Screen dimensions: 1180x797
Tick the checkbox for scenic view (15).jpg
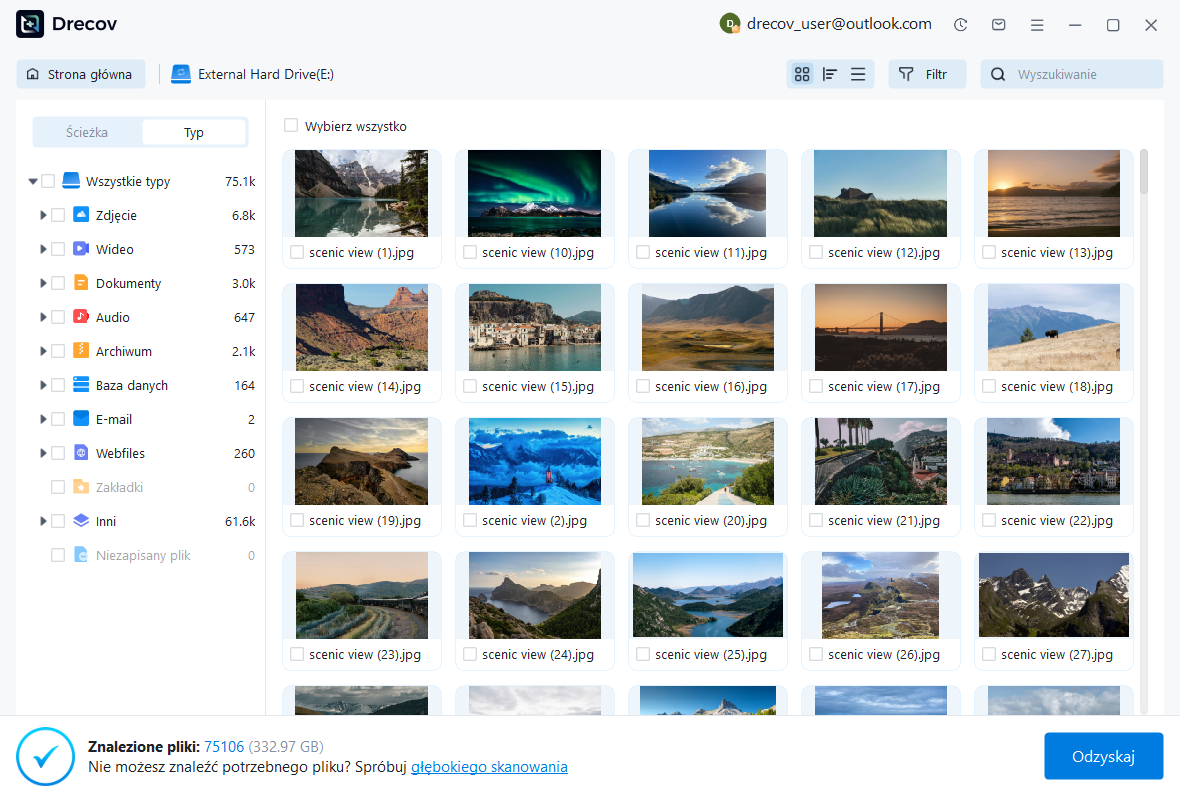[x=470, y=387]
